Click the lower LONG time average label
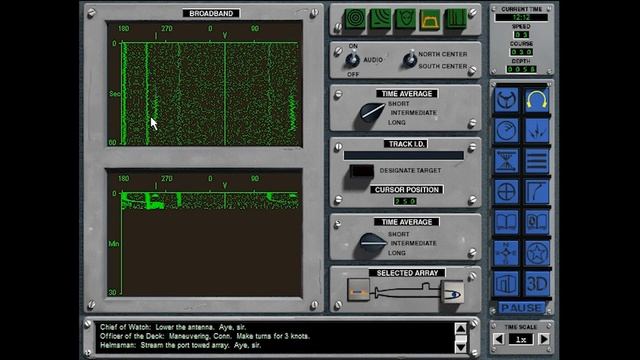Screen dimensions: 640x360 pos(397,253)
